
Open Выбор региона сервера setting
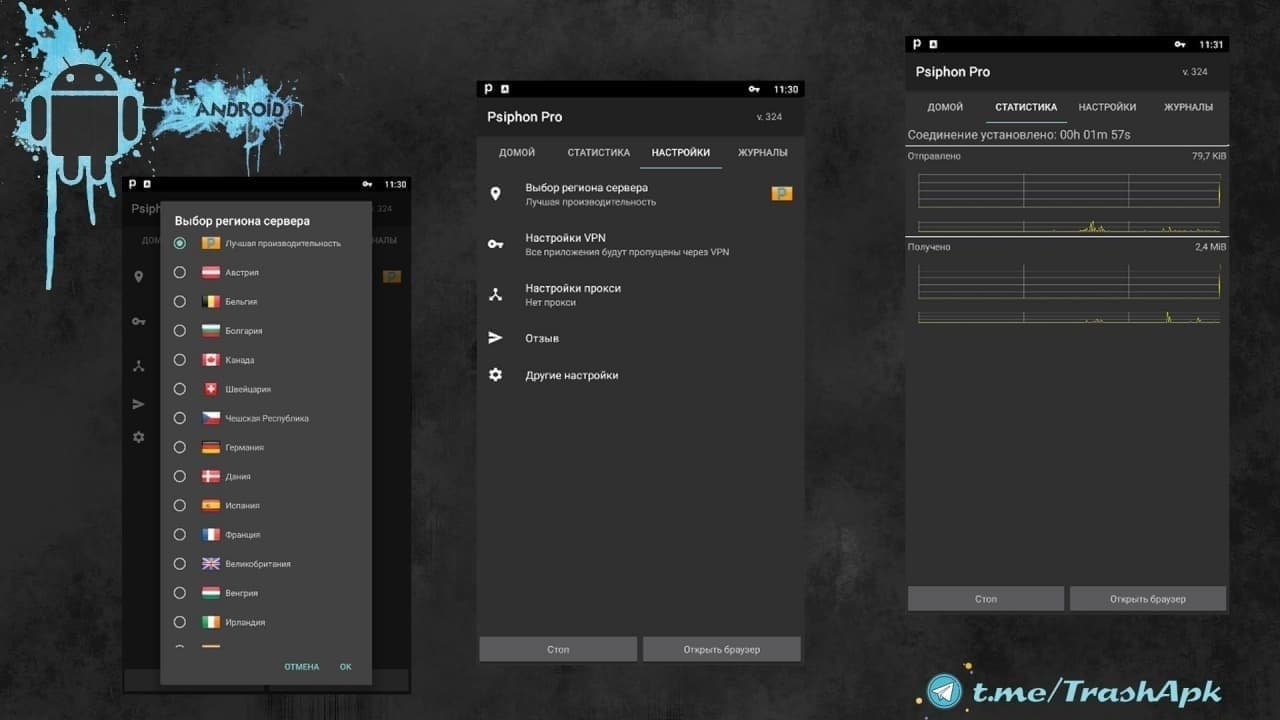point(640,194)
